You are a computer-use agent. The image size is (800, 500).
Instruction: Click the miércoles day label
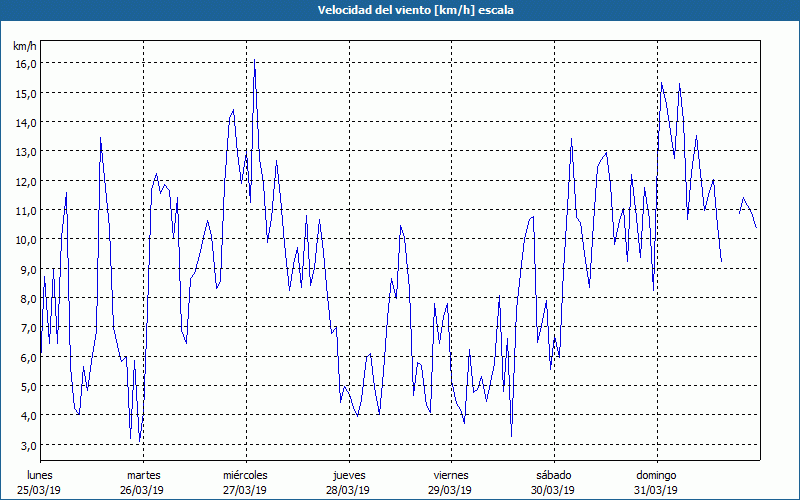(x=245, y=475)
